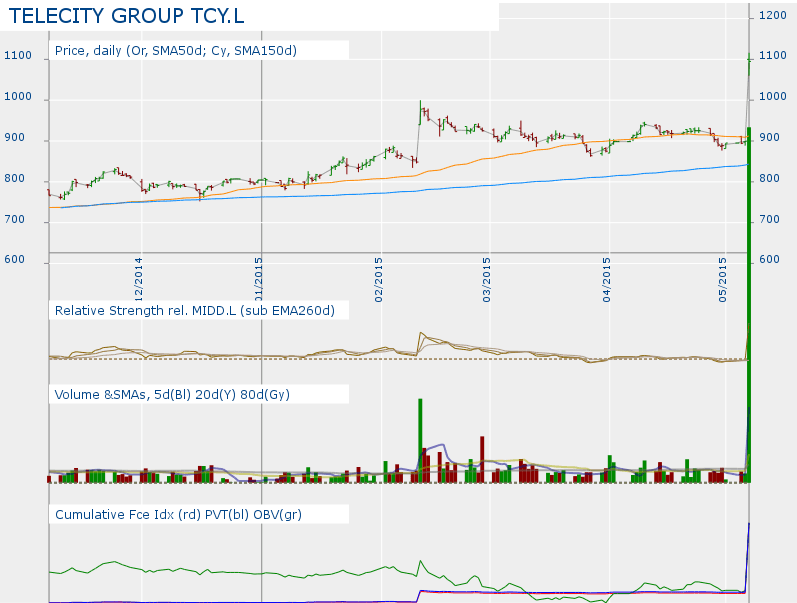Click the tall red volume bar in March
Image resolution: width=797 pixels, height=603 pixels.
[482, 459]
